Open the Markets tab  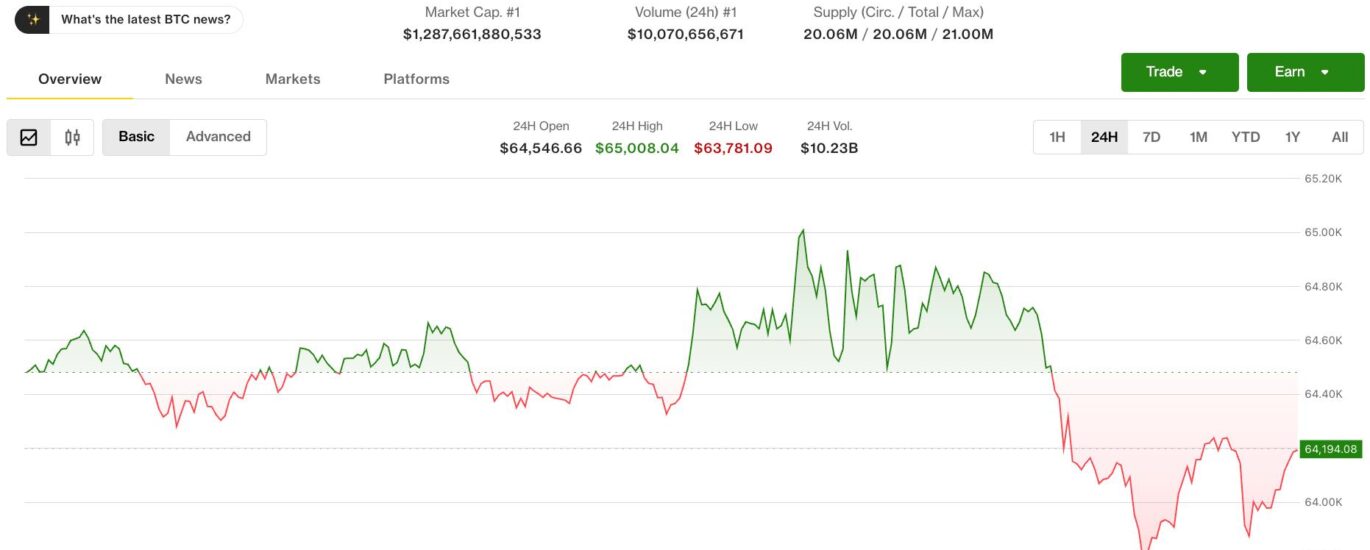pyautogui.click(x=293, y=79)
